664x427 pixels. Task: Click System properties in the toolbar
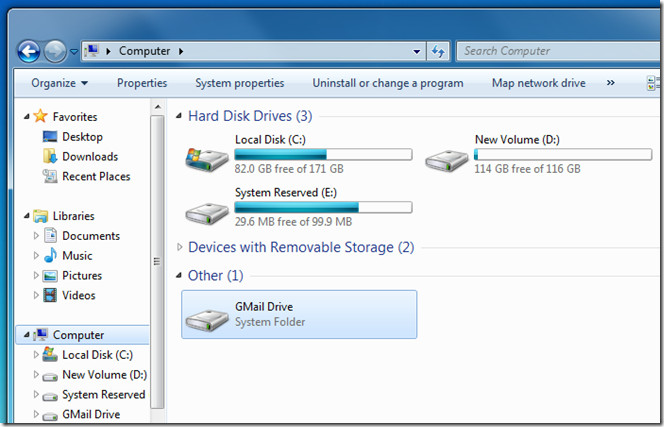239,83
